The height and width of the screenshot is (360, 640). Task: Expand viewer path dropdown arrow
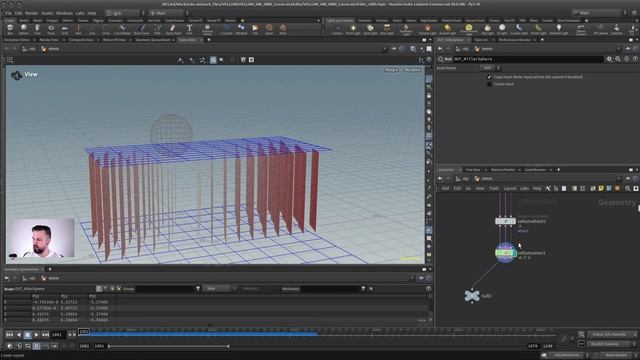(384, 49)
